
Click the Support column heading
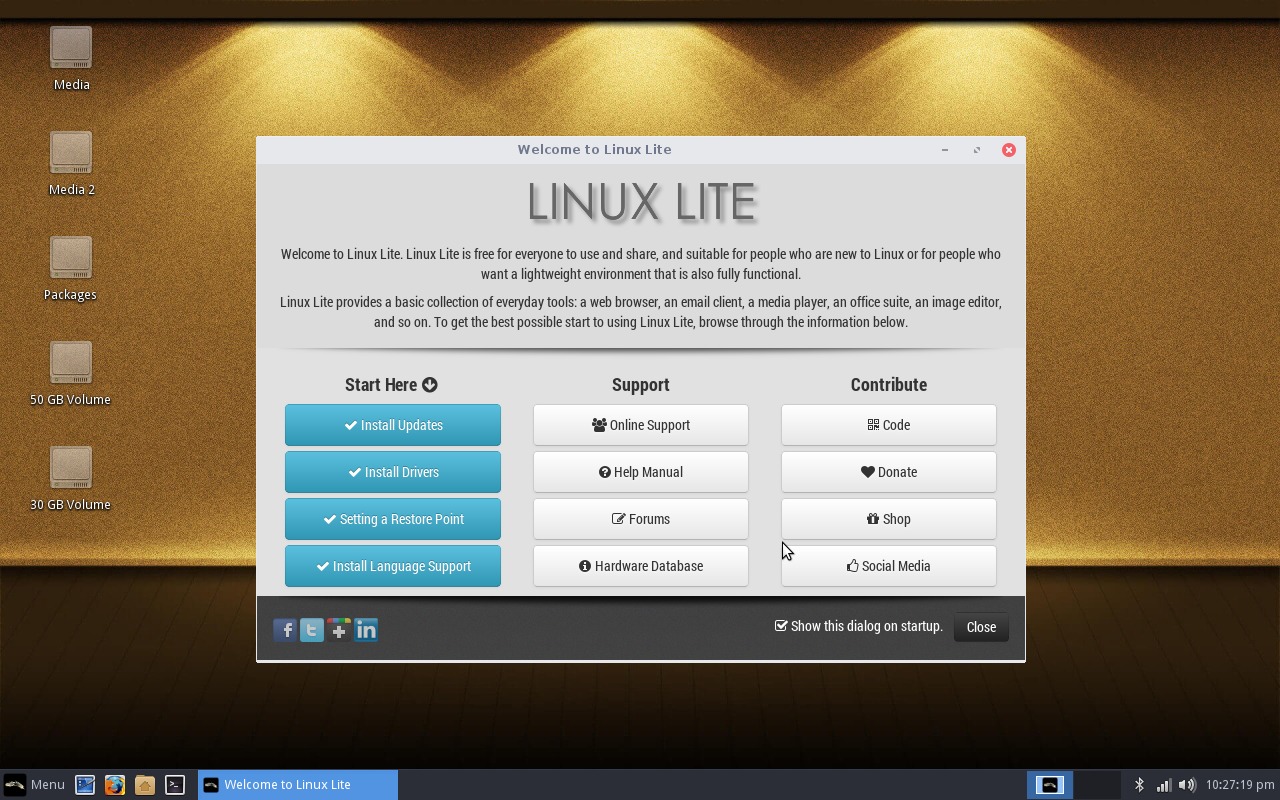pos(641,385)
